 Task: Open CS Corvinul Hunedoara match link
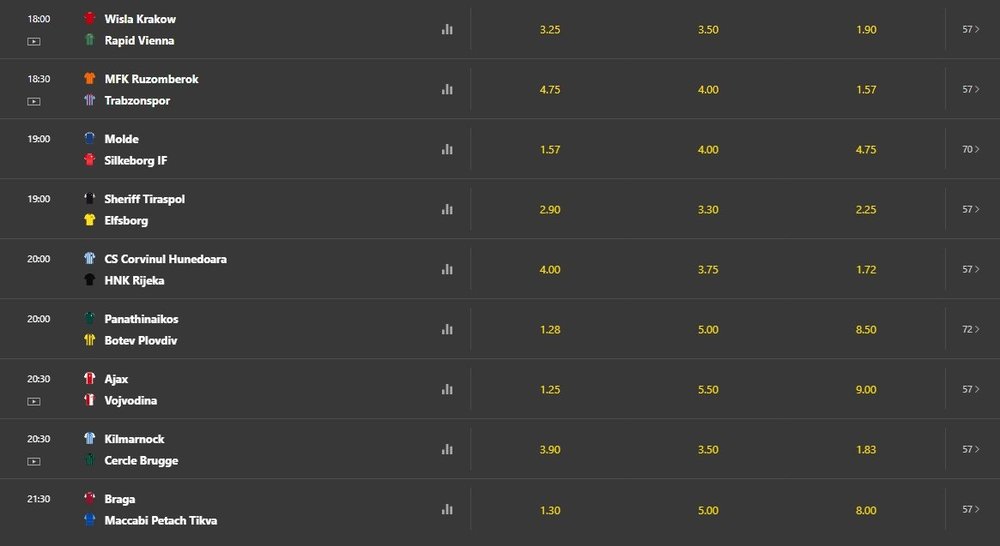click(165, 259)
